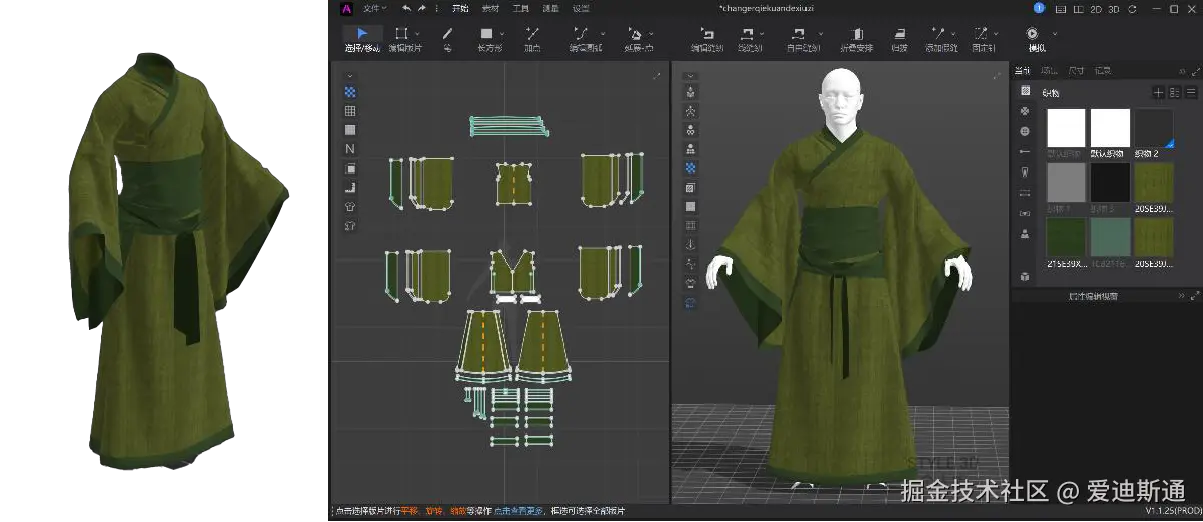
Task: Click the refresh icon beside 3D
Action: 1133,8
